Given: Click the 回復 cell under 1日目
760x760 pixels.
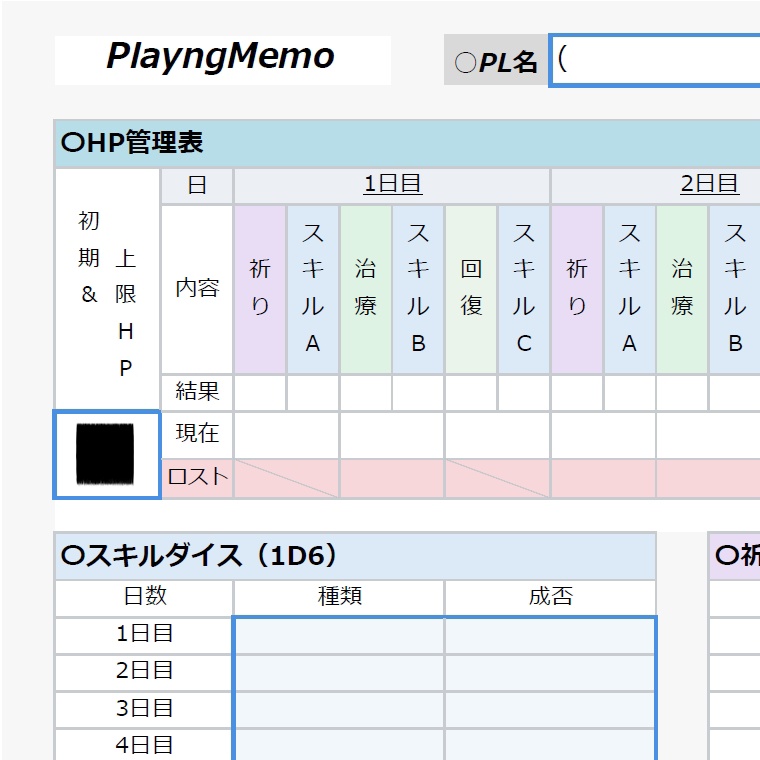Looking at the screenshot, I should pyautogui.click(x=471, y=289).
